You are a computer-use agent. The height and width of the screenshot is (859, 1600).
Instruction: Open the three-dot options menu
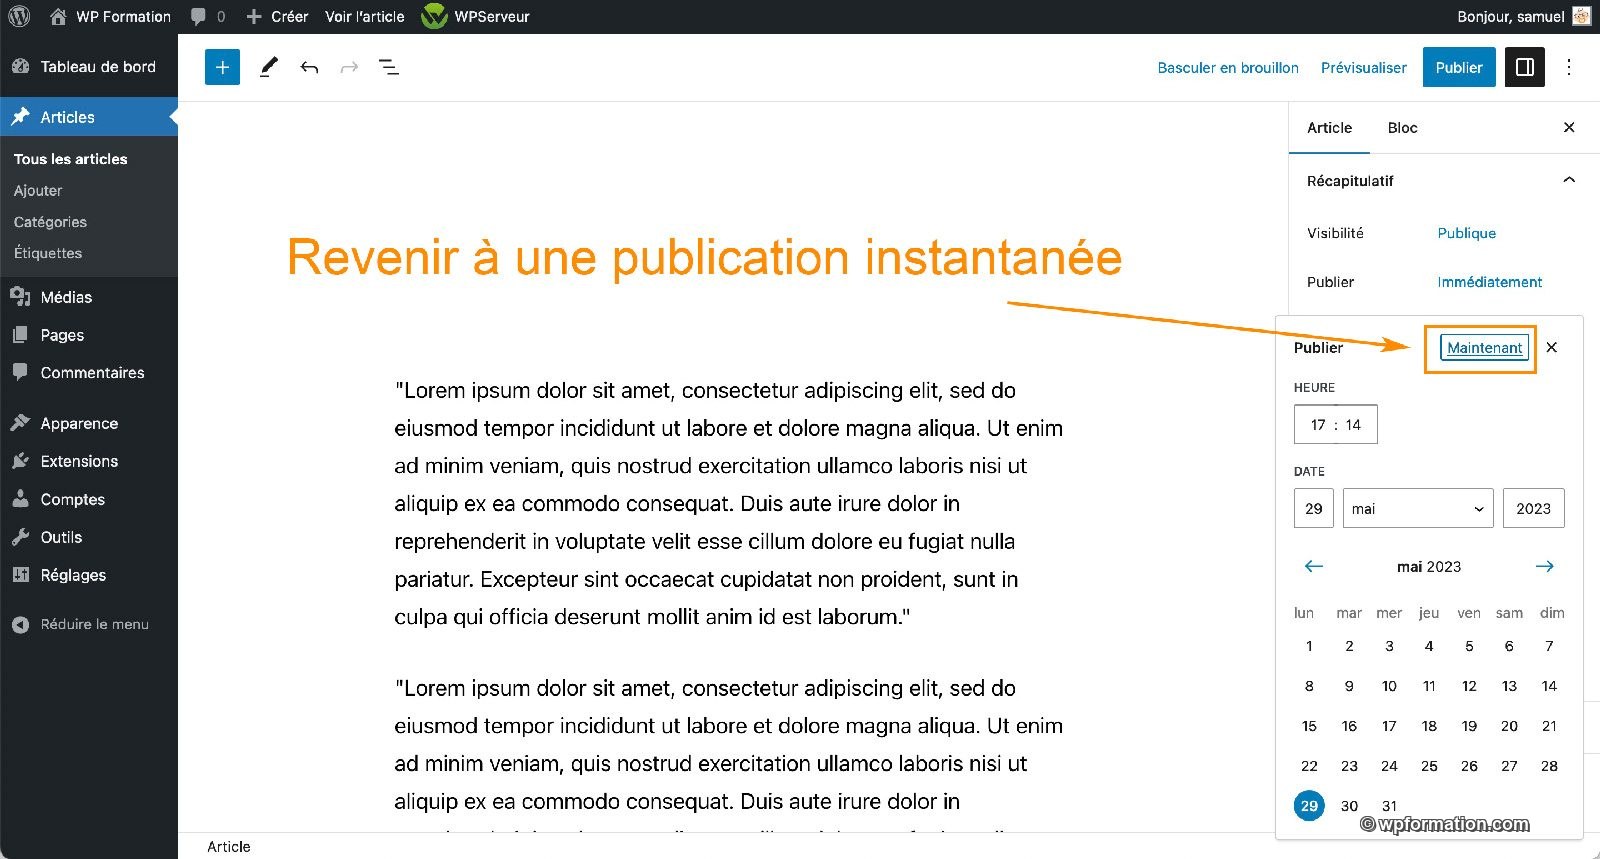(1569, 67)
